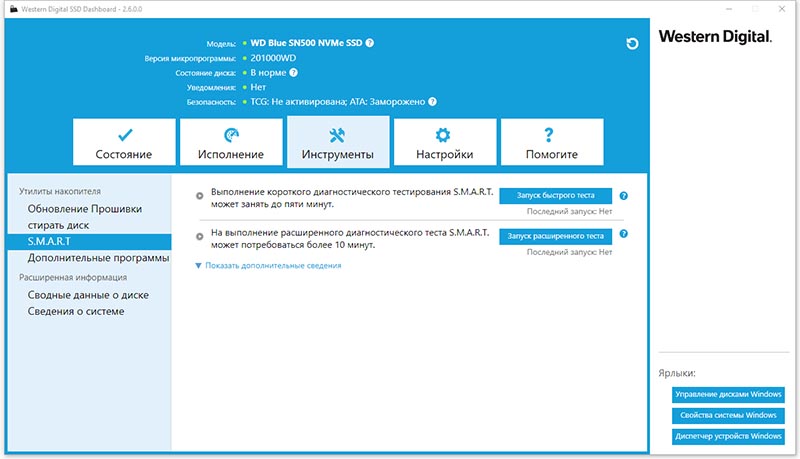Click the refresh icon in the header
Screen dimensions: 800x459
632,43
